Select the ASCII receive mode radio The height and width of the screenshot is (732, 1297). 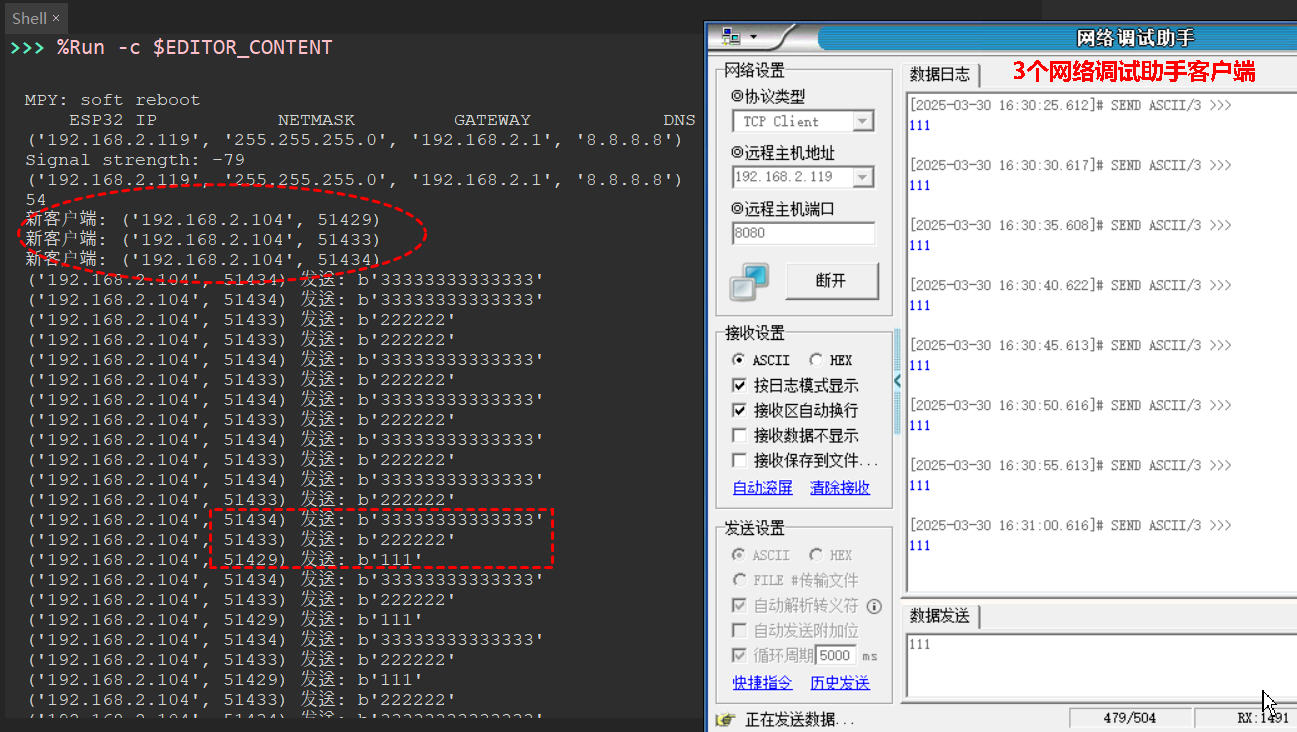point(739,360)
